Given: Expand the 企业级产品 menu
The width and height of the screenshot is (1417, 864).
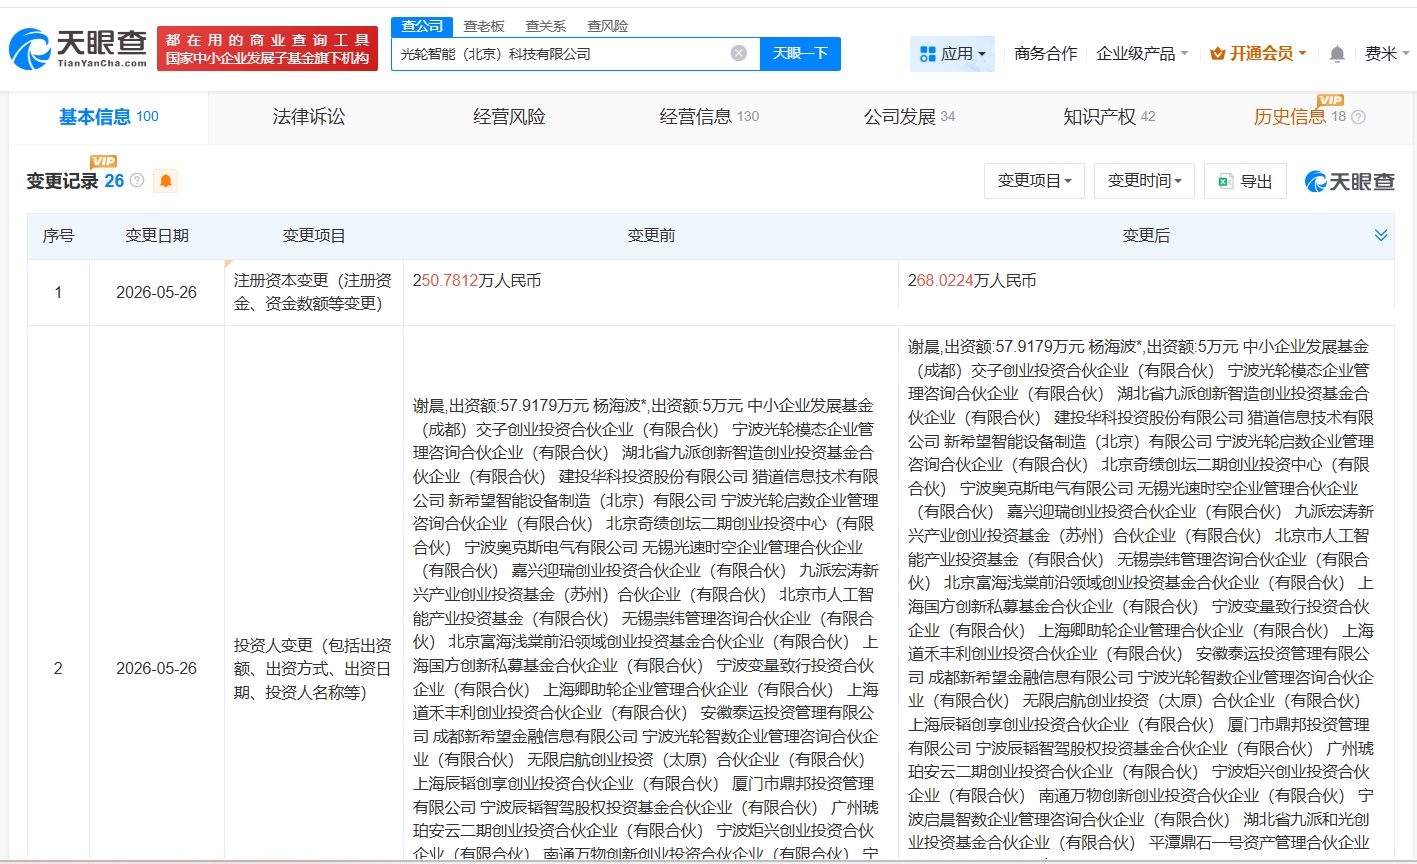Looking at the screenshot, I should 1142,54.
